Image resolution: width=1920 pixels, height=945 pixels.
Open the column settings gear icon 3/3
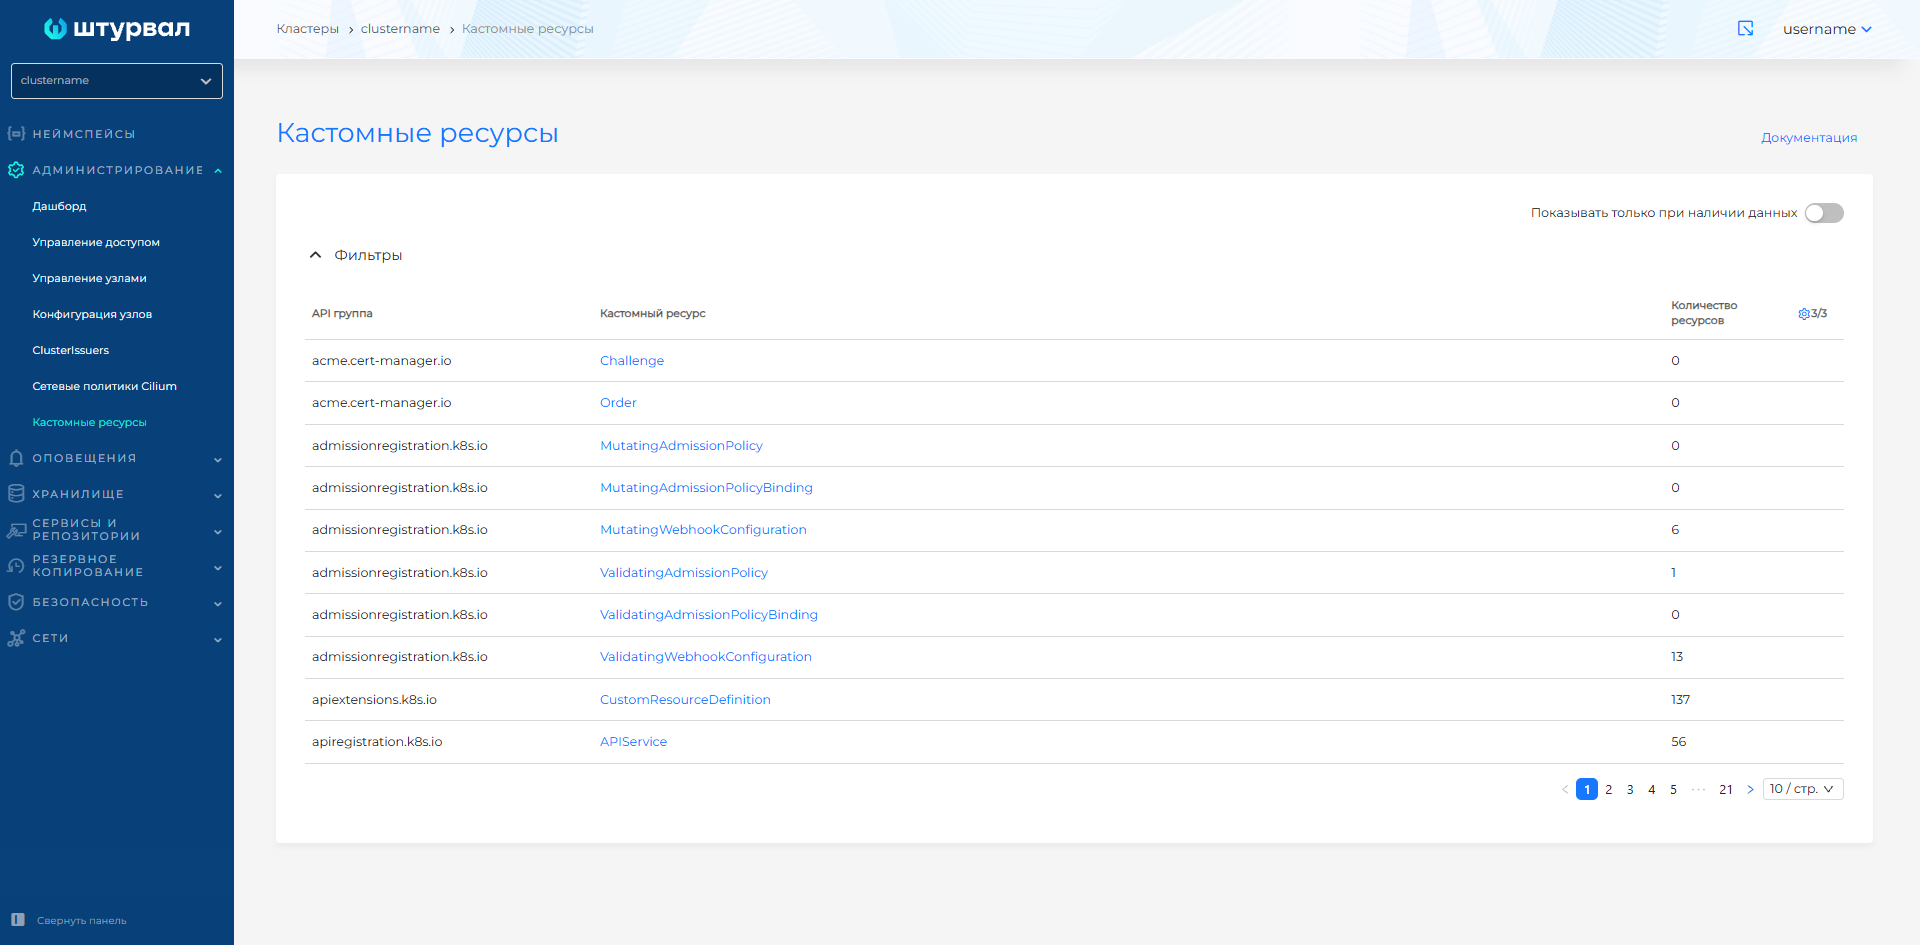(1804, 314)
